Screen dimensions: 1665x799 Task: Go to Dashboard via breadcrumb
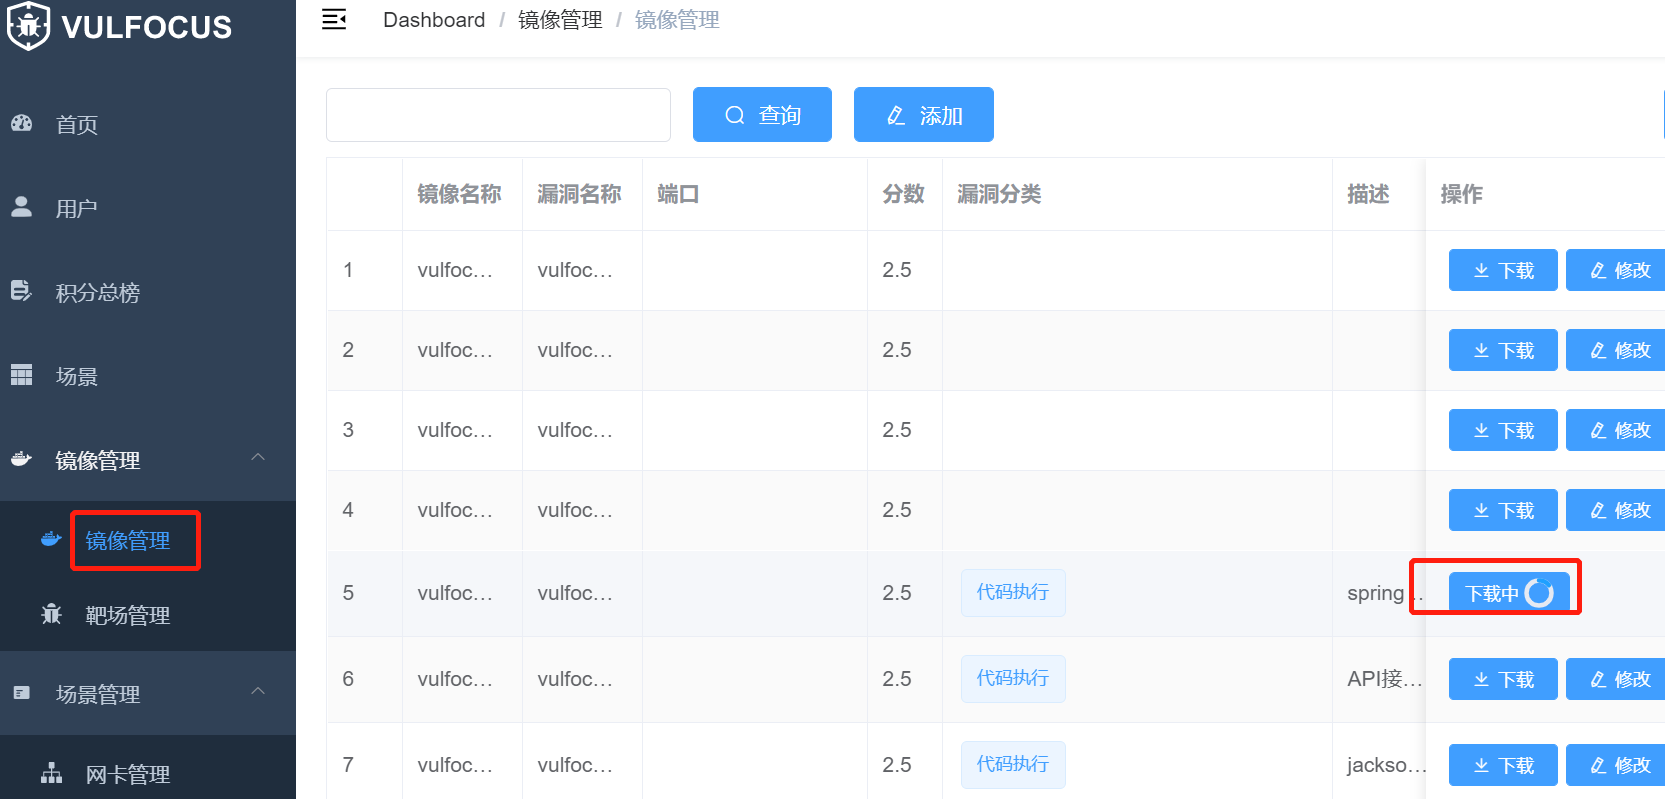pyautogui.click(x=434, y=20)
